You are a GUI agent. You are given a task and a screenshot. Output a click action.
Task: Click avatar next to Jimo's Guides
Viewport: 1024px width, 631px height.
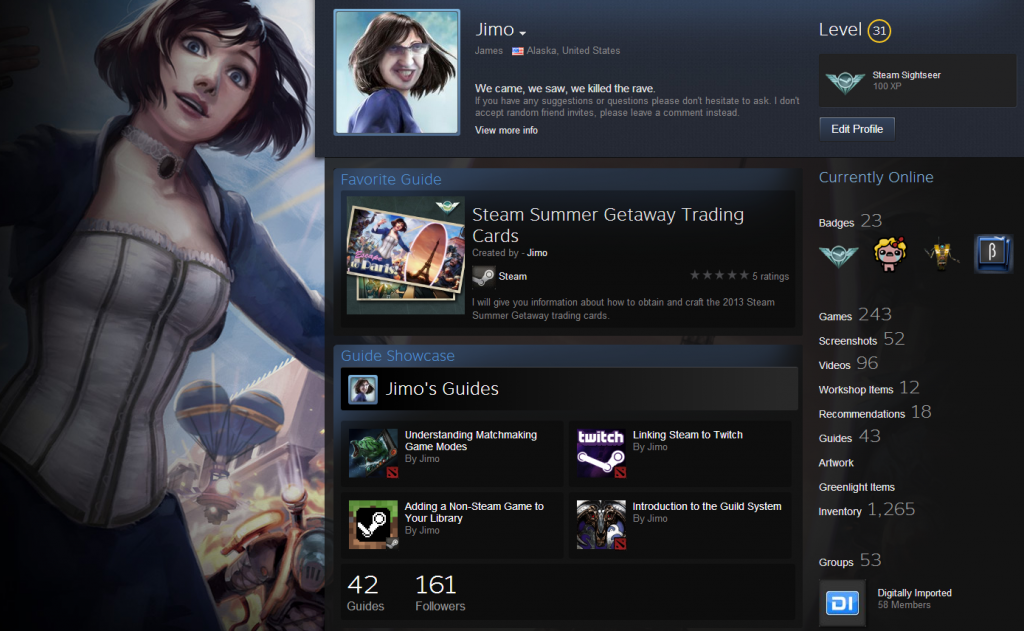click(x=363, y=390)
